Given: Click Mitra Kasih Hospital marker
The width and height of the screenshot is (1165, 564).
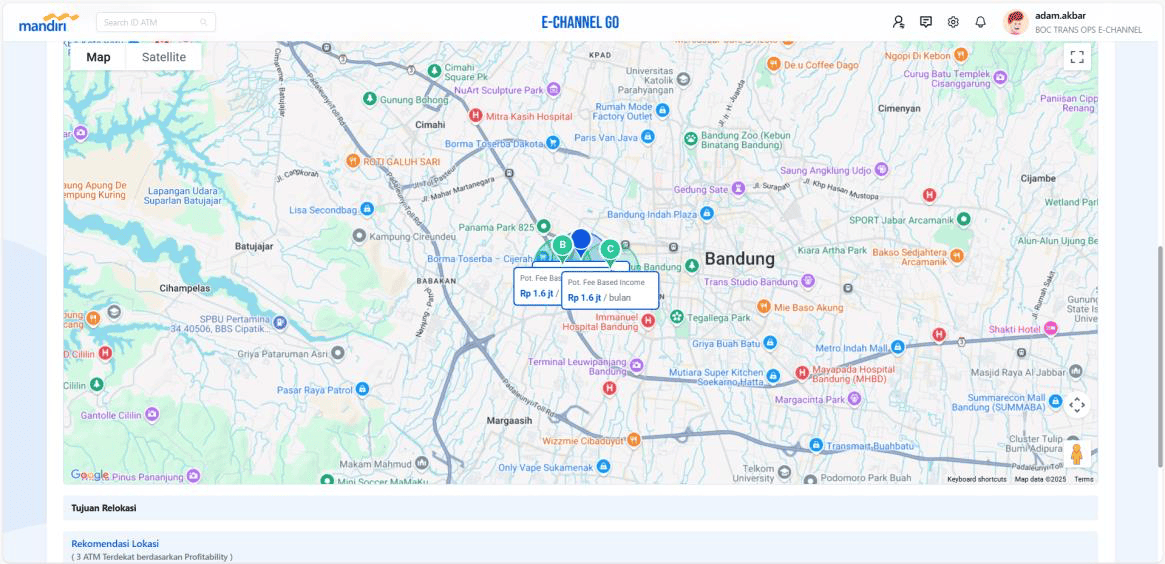Looking at the screenshot, I should pyautogui.click(x=476, y=116).
